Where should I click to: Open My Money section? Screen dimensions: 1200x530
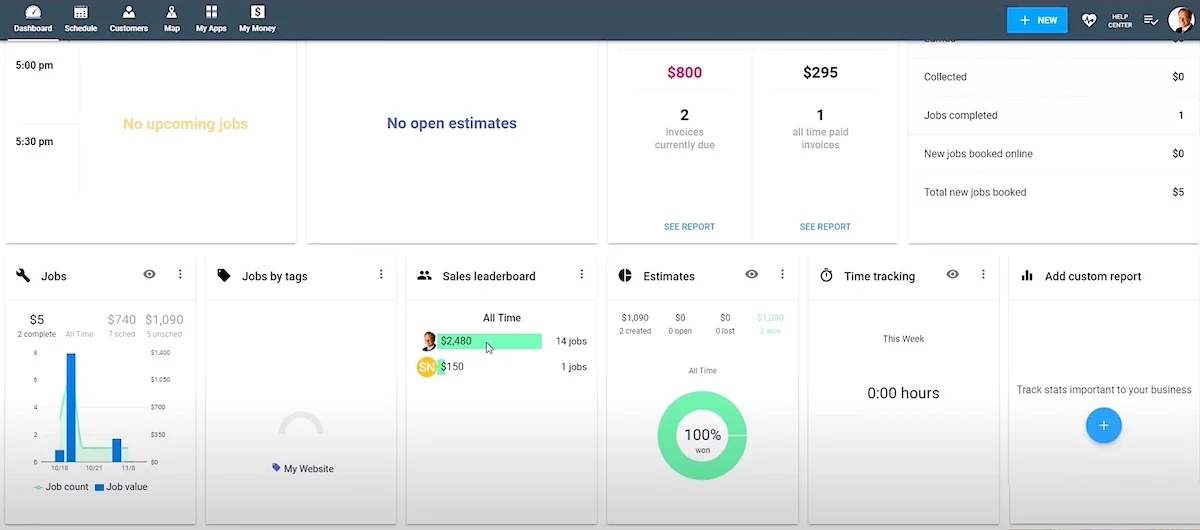point(257,19)
